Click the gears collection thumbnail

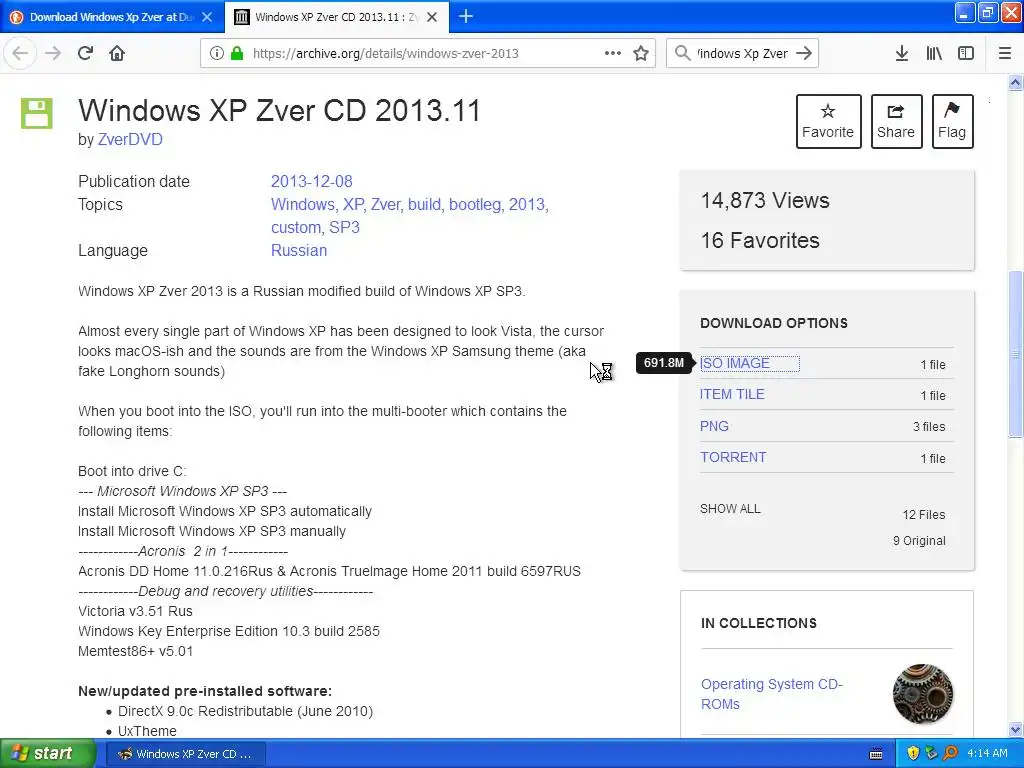point(923,694)
